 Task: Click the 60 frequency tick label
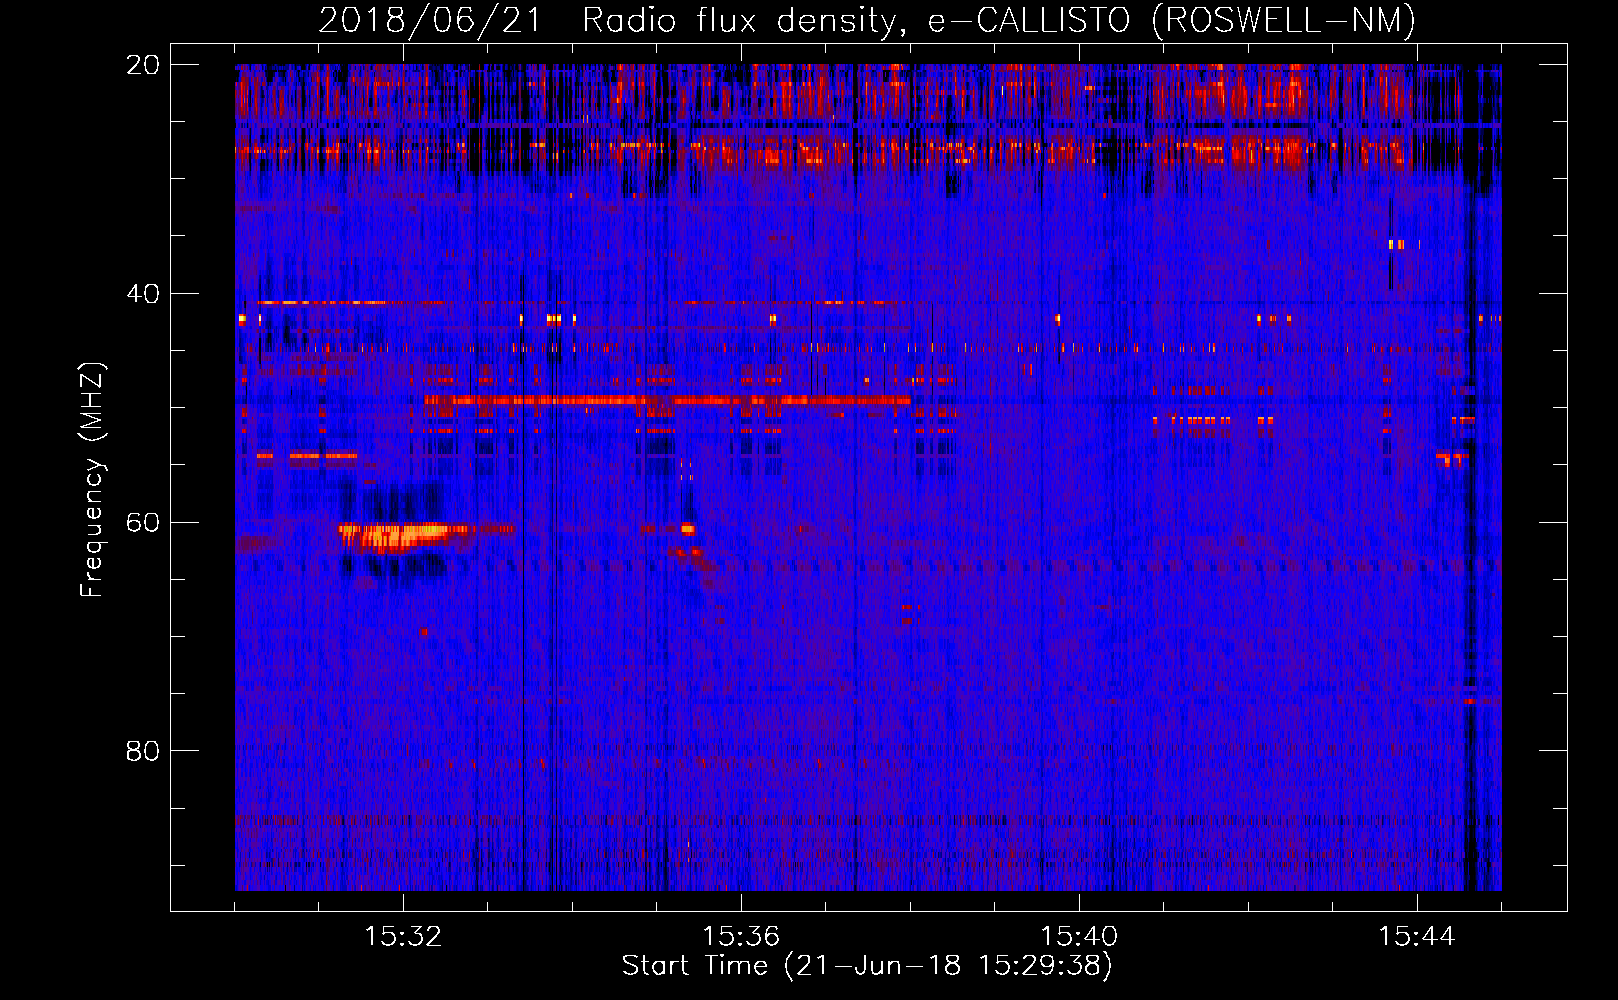pyautogui.click(x=142, y=522)
